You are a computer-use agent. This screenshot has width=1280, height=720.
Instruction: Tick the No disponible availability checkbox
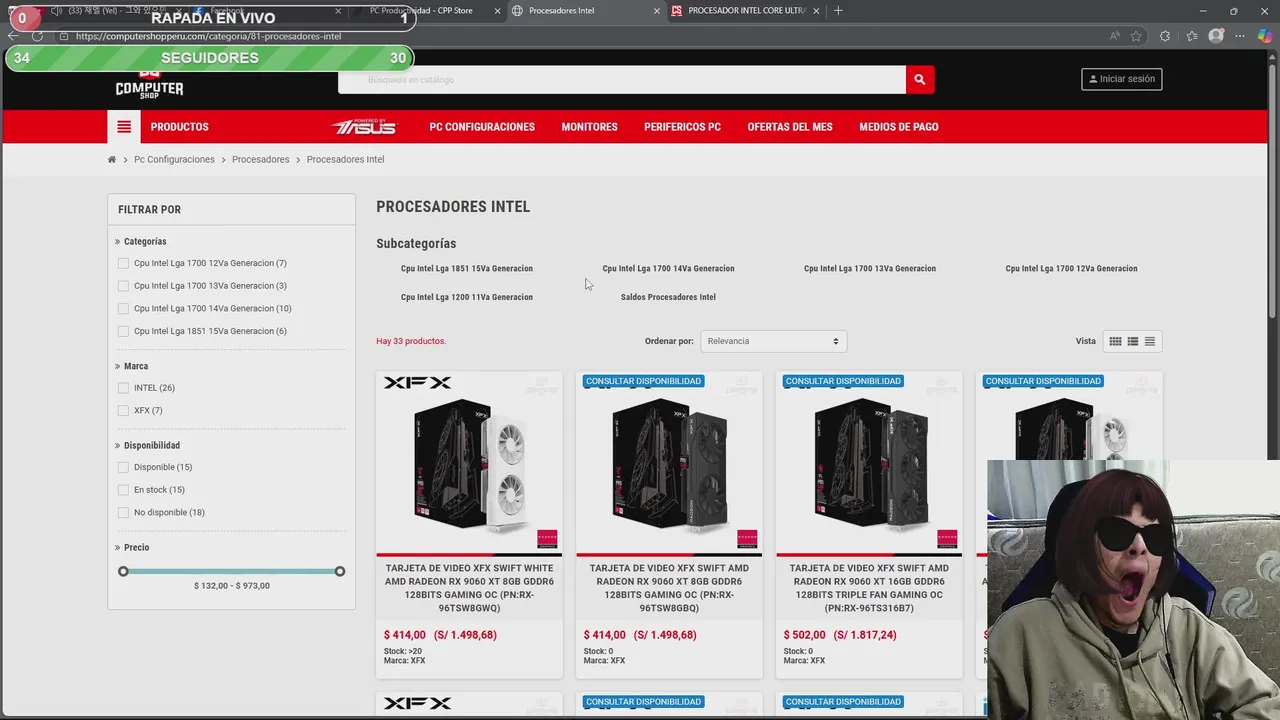point(123,513)
